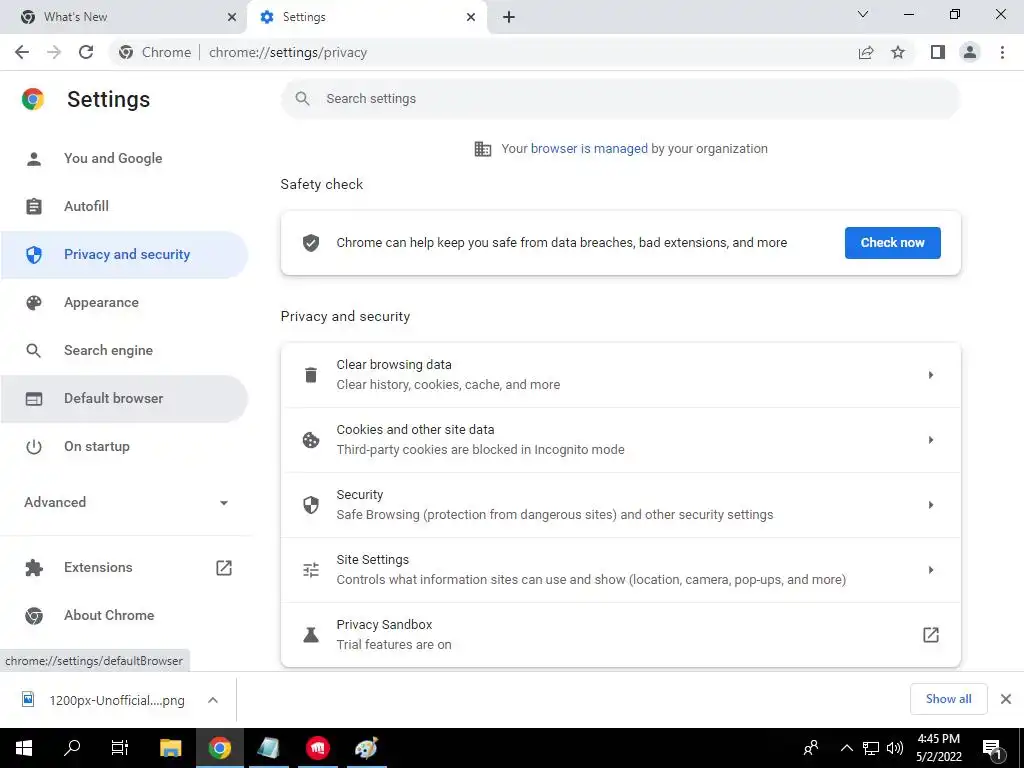Click the browser back arrow

pyautogui.click(x=22, y=52)
